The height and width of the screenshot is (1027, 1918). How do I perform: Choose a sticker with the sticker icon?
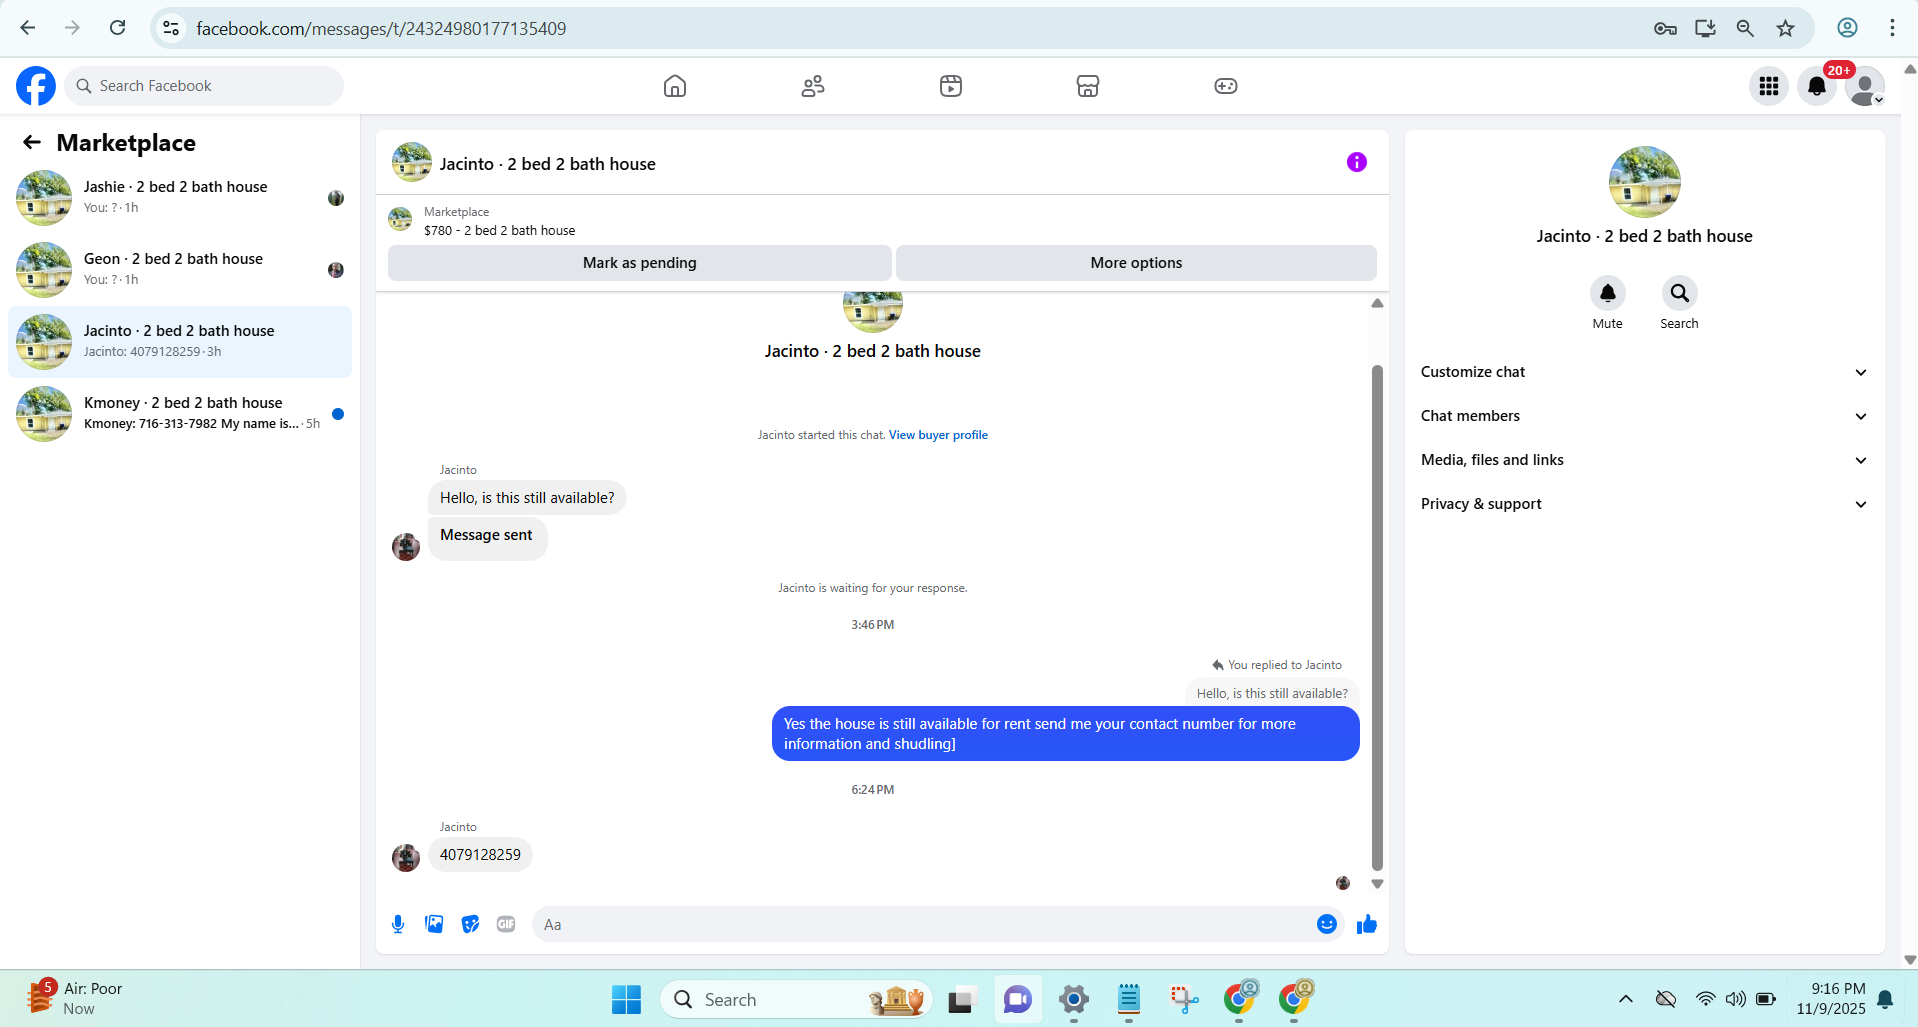pyautogui.click(x=470, y=924)
